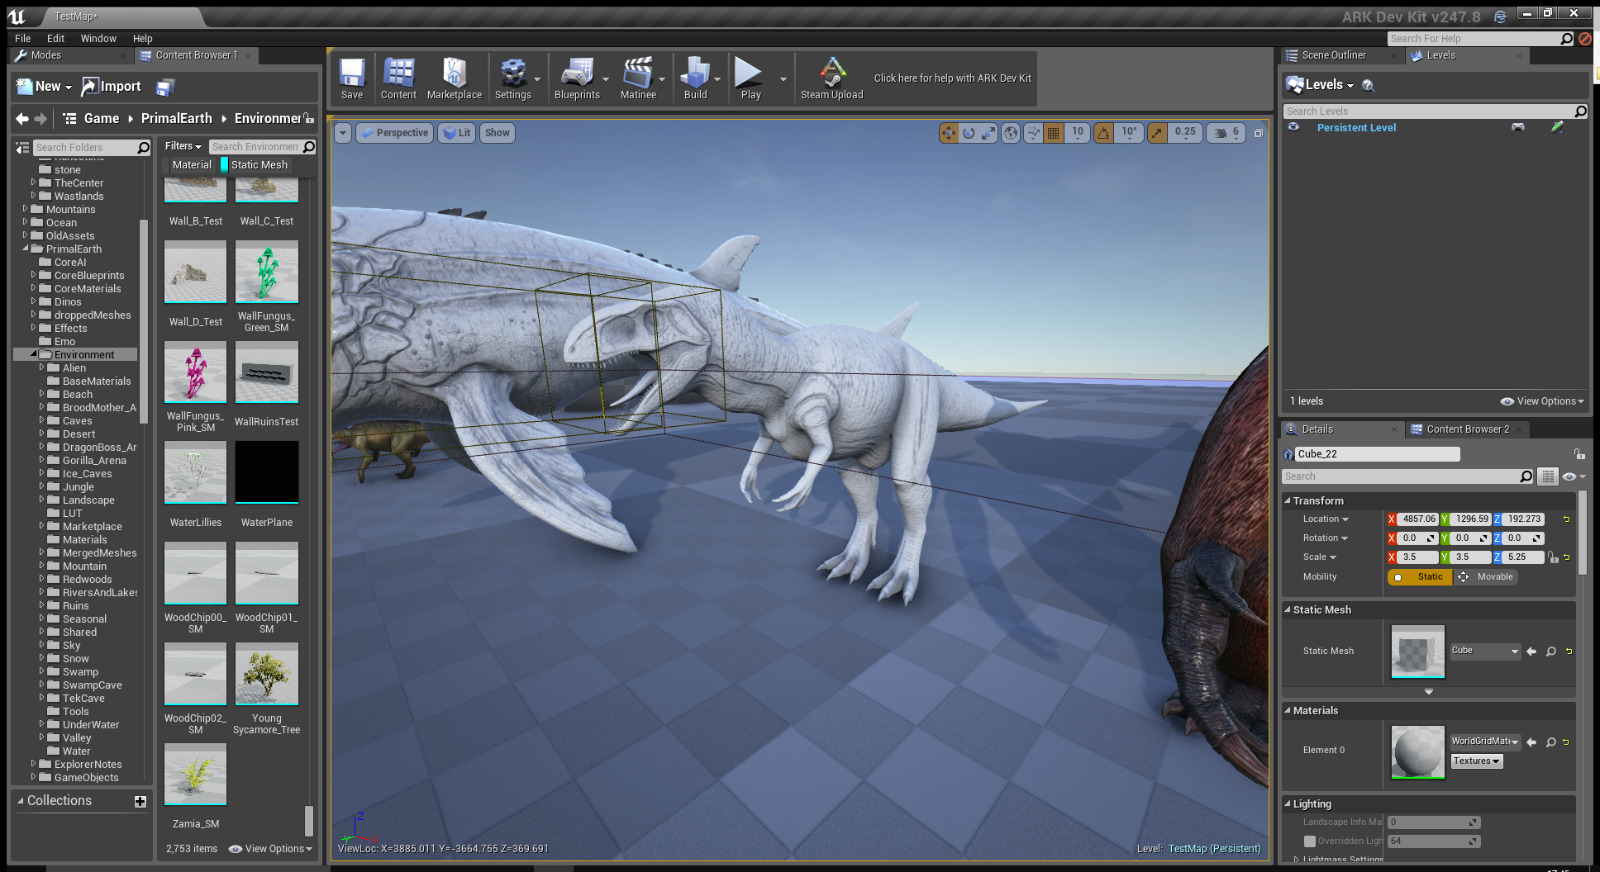Reset Location to default yellow arrow
1600x872 pixels.
pyautogui.click(x=1566, y=520)
